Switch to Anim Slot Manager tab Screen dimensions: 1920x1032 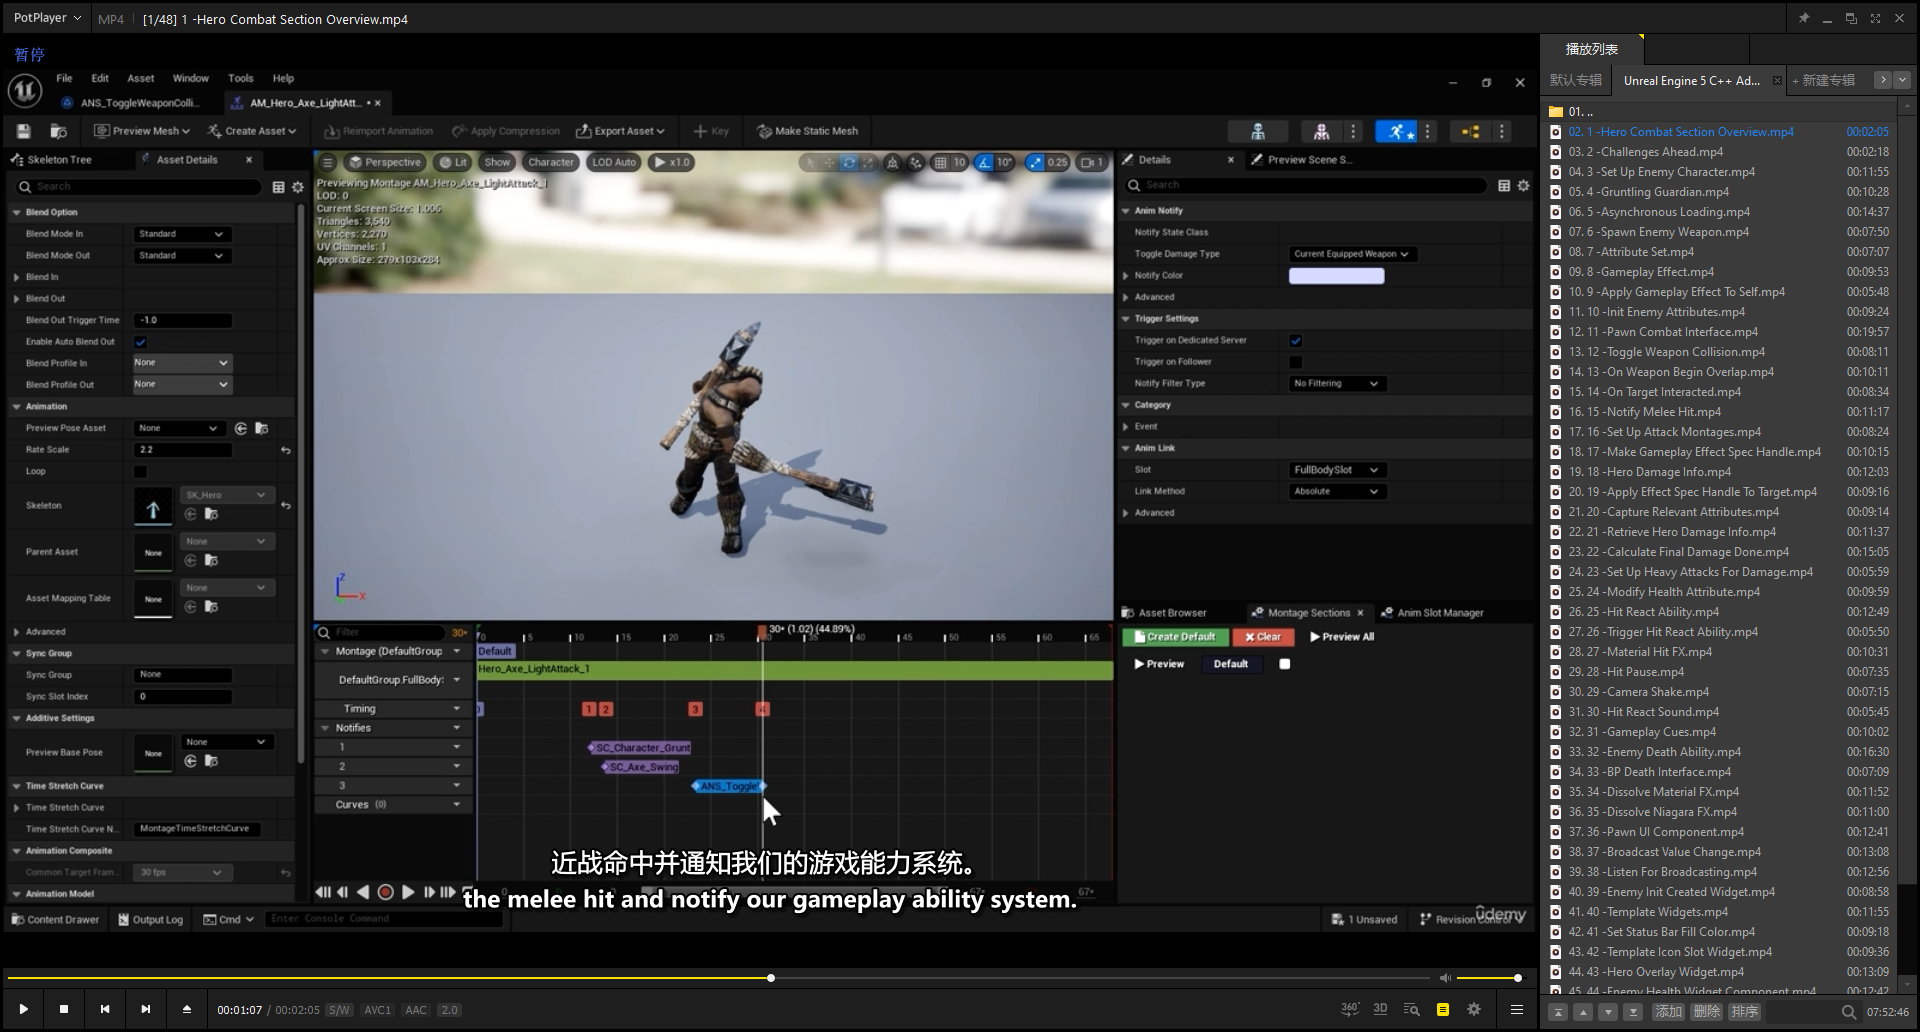point(1440,613)
